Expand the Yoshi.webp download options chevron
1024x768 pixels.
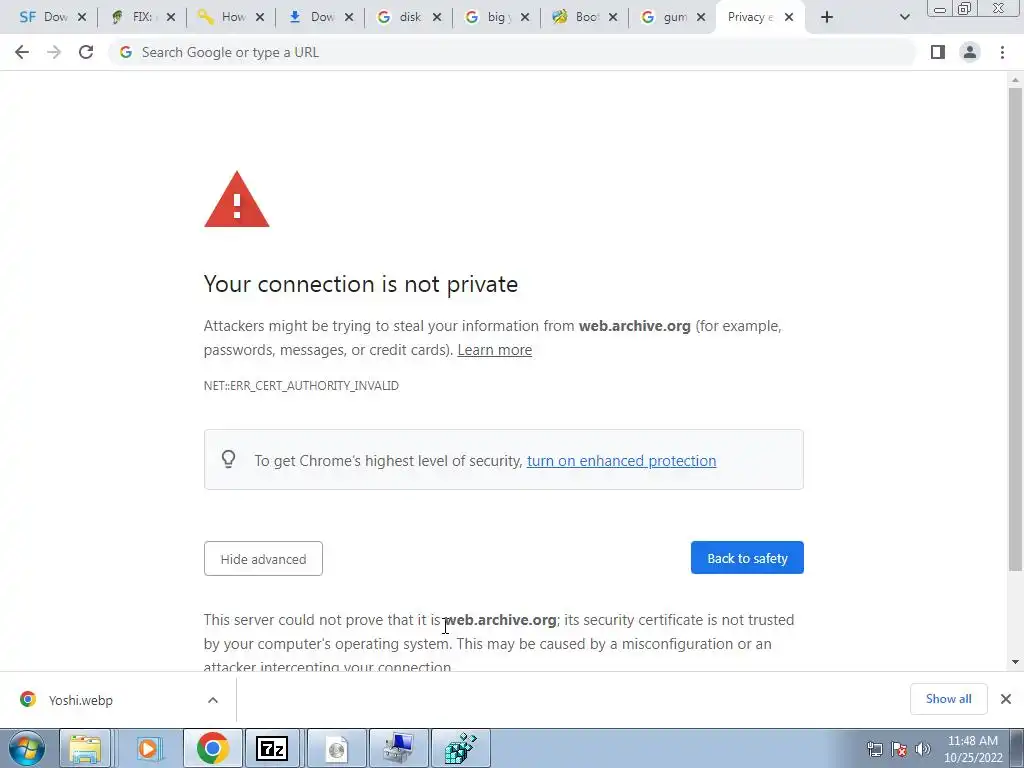(x=213, y=700)
